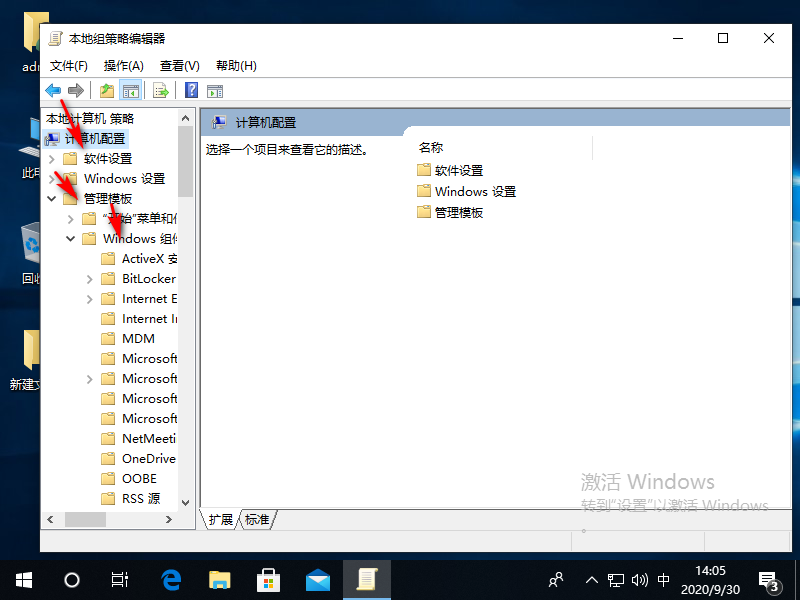Open Microsoft Store from taskbar

pos(269,580)
